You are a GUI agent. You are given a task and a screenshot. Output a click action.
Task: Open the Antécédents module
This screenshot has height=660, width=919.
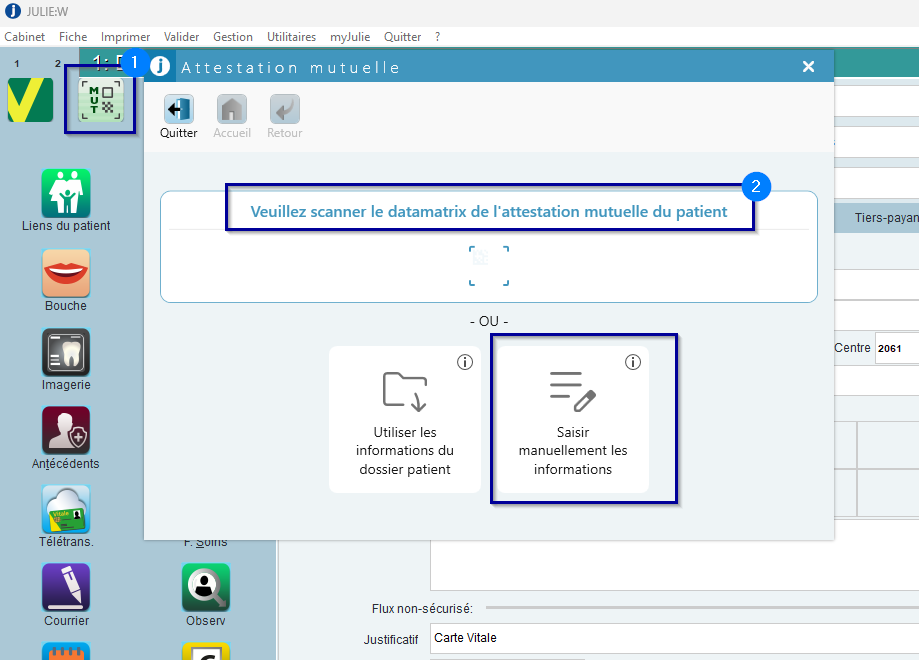pos(66,438)
